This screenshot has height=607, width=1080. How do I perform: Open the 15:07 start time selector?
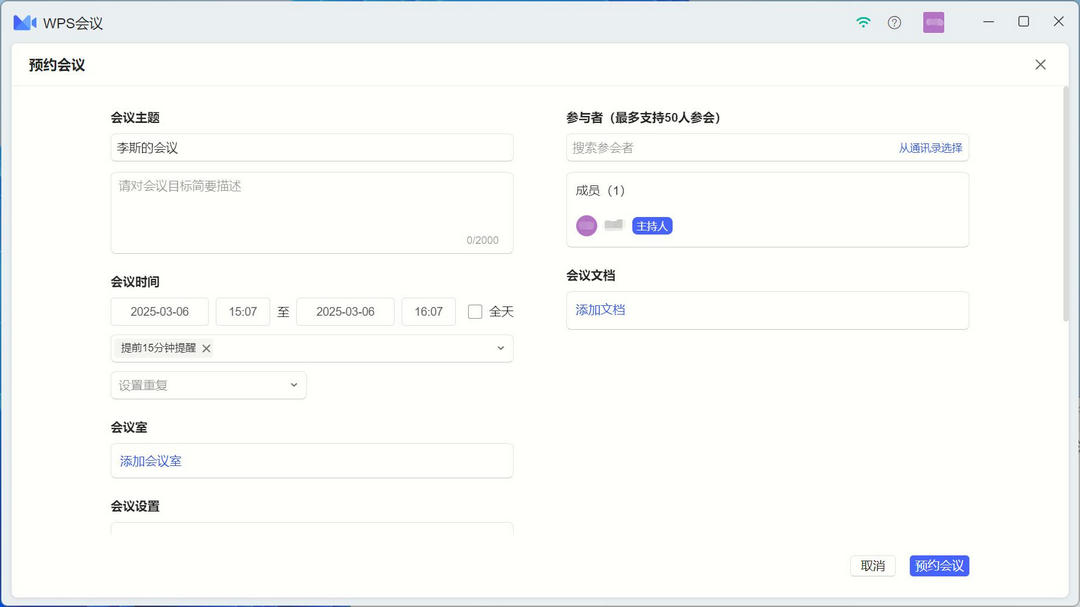coord(242,311)
